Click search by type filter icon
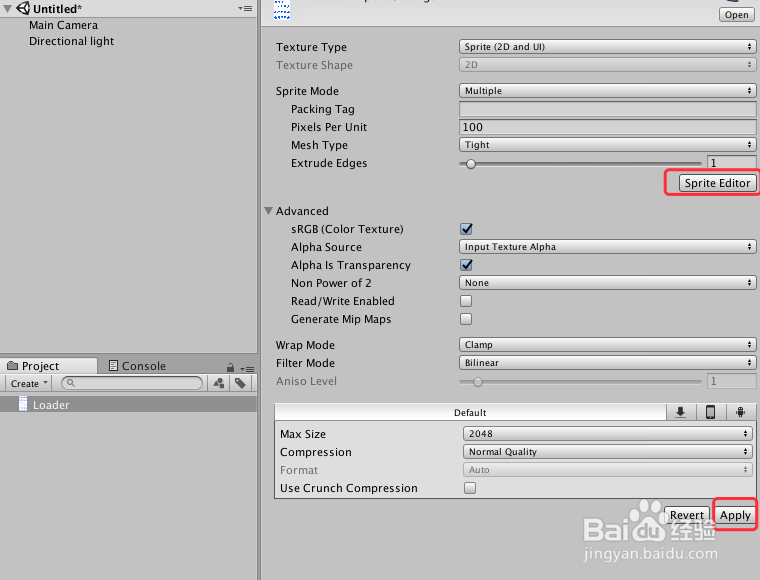 tap(219, 383)
